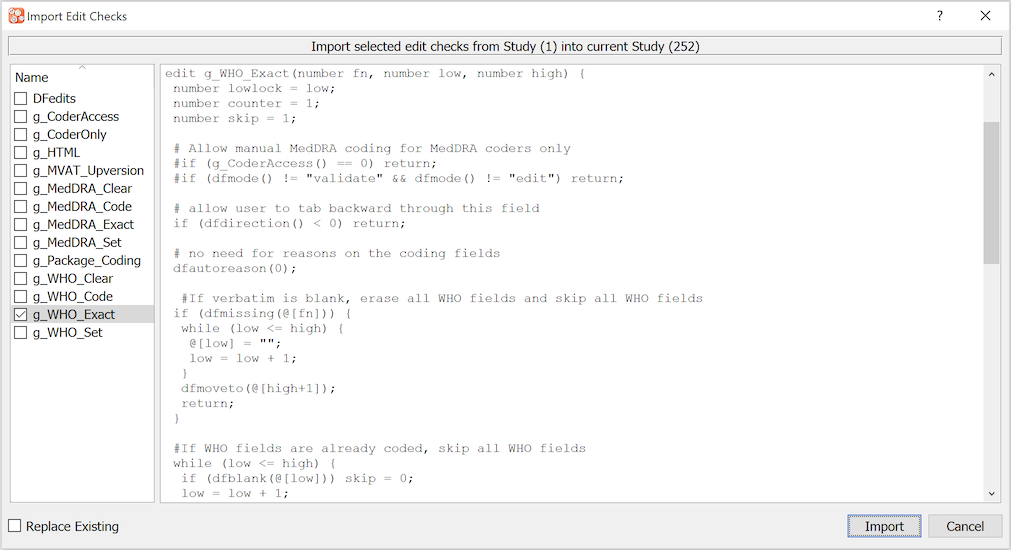Click the Import Edit Checks app icon

16,16
